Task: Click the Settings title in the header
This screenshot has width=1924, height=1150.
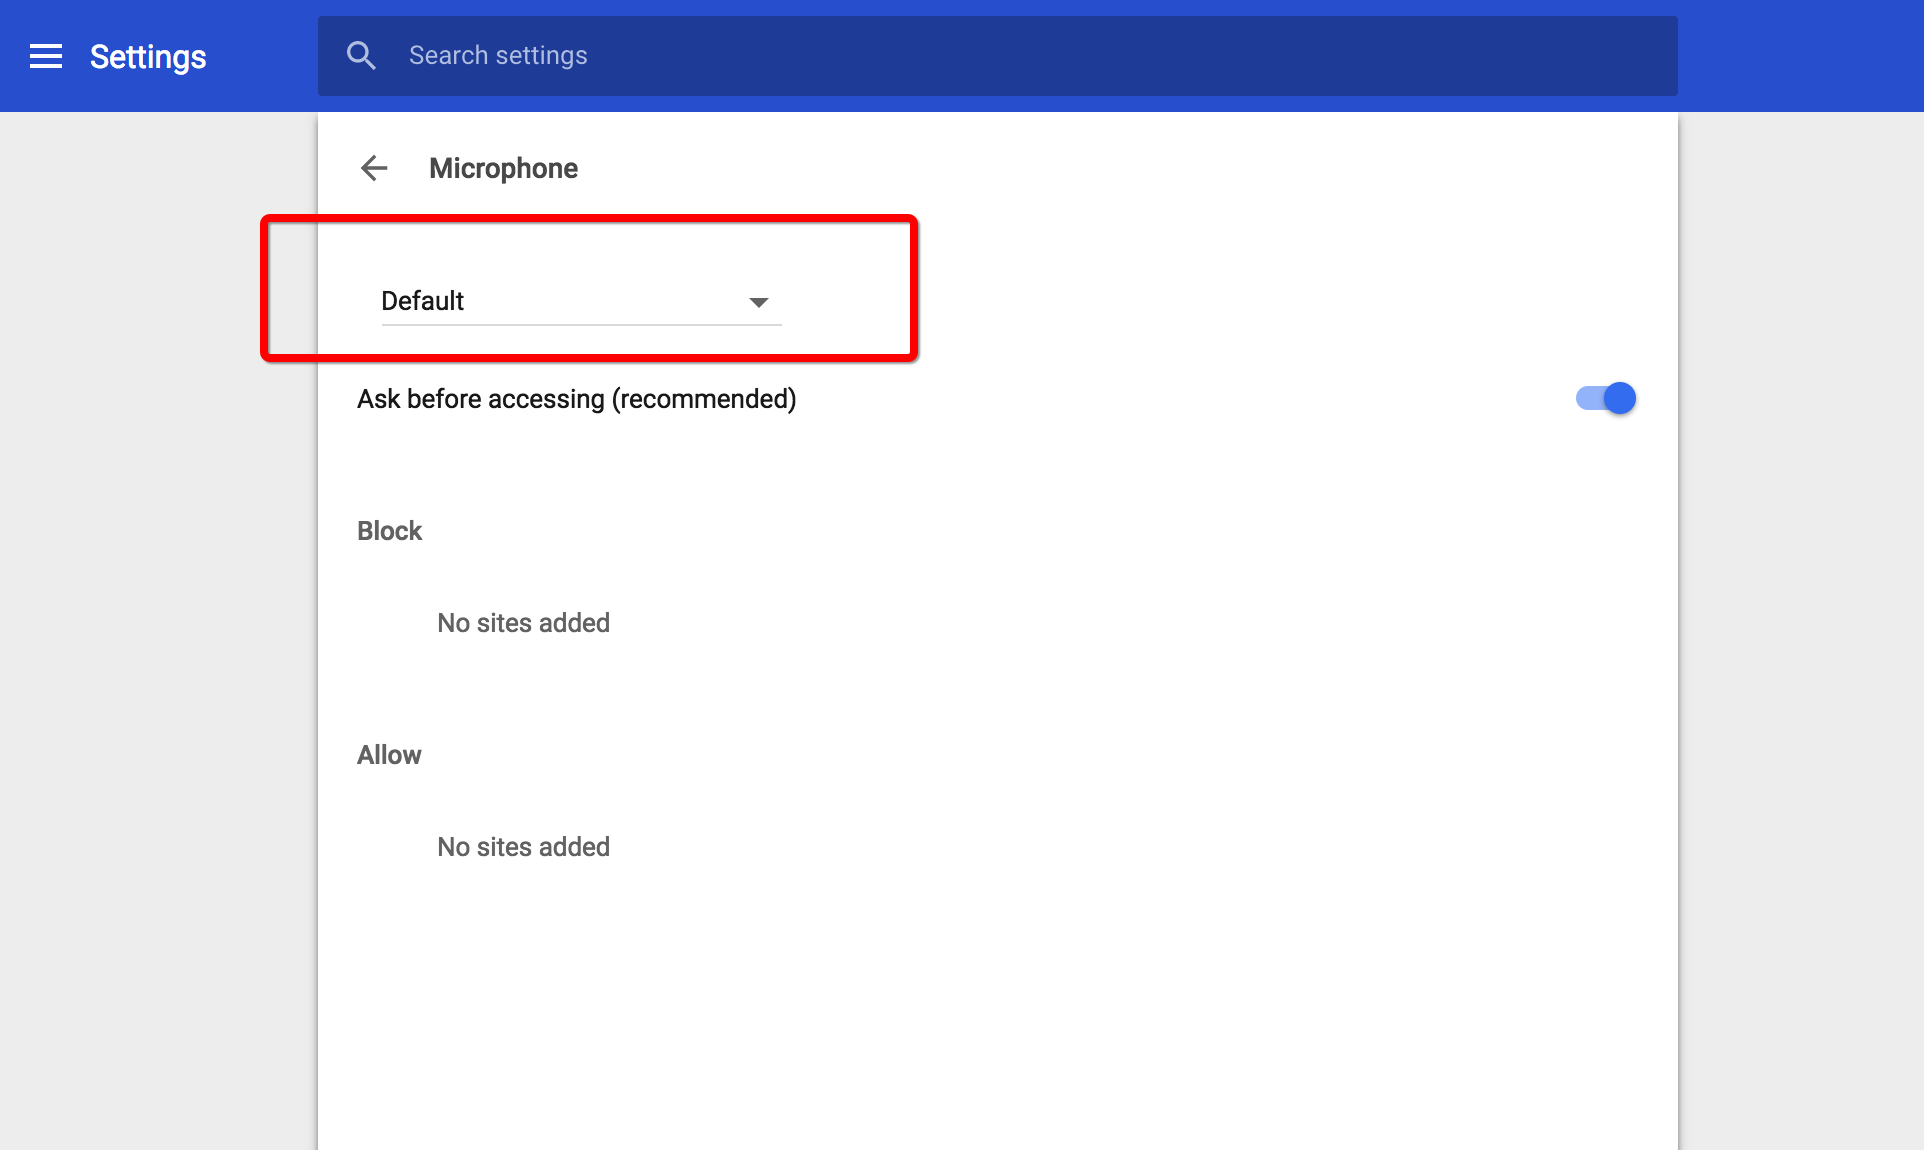Action: [x=146, y=57]
